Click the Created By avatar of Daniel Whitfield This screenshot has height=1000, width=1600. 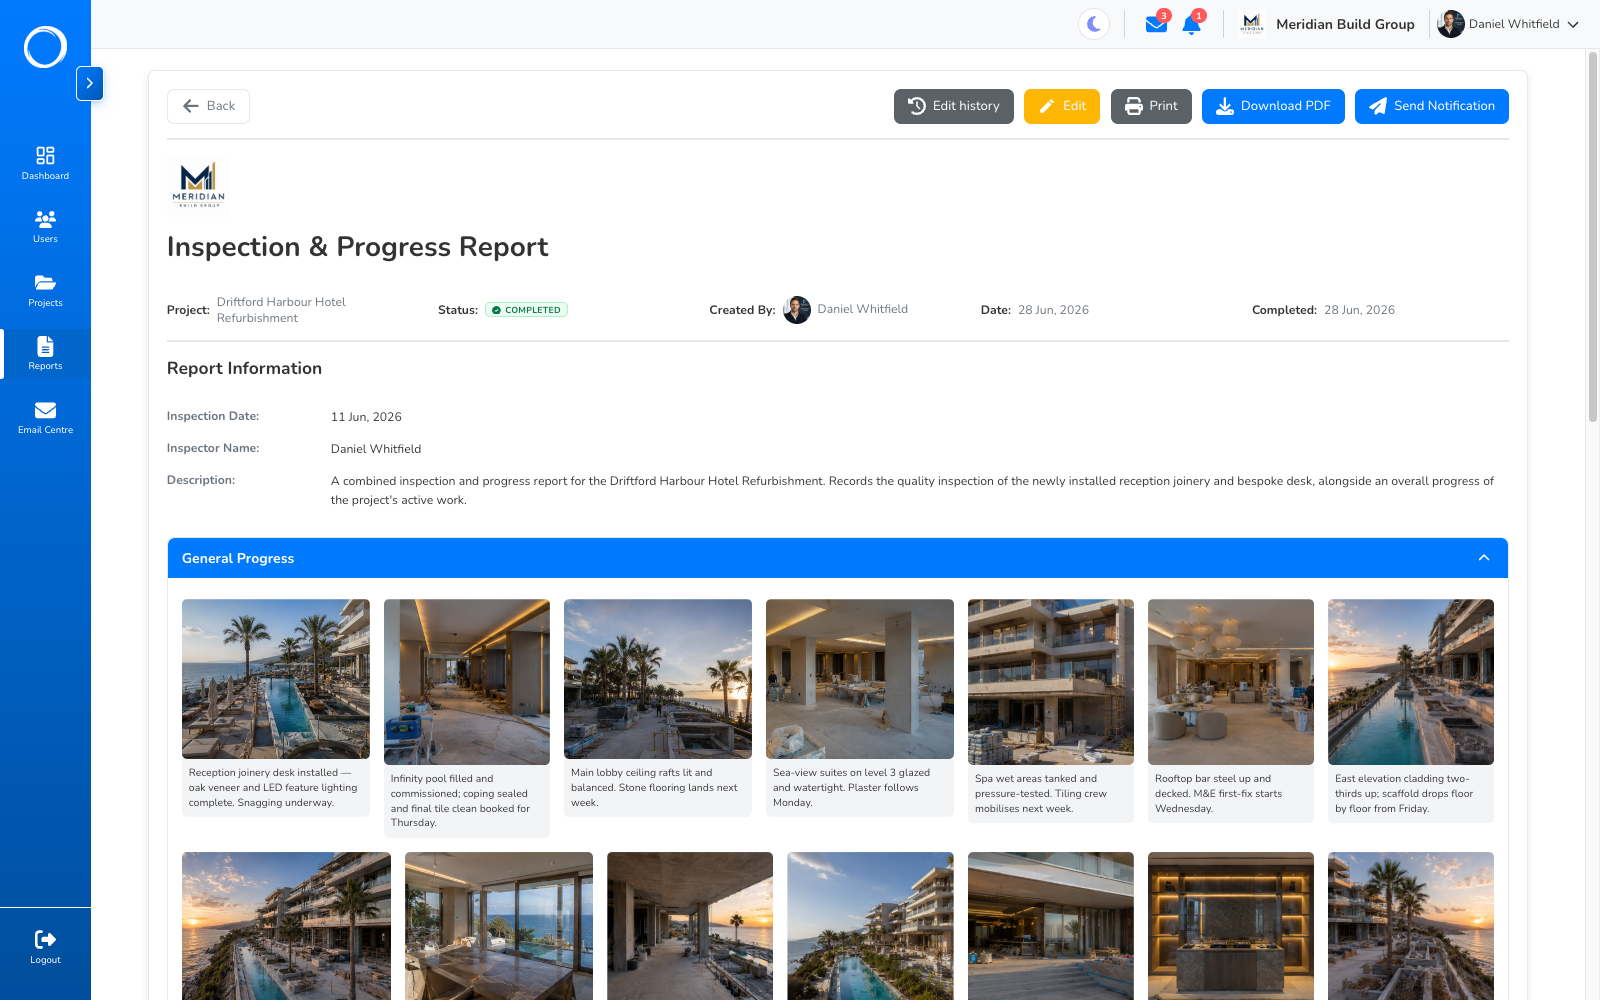point(797,310)
